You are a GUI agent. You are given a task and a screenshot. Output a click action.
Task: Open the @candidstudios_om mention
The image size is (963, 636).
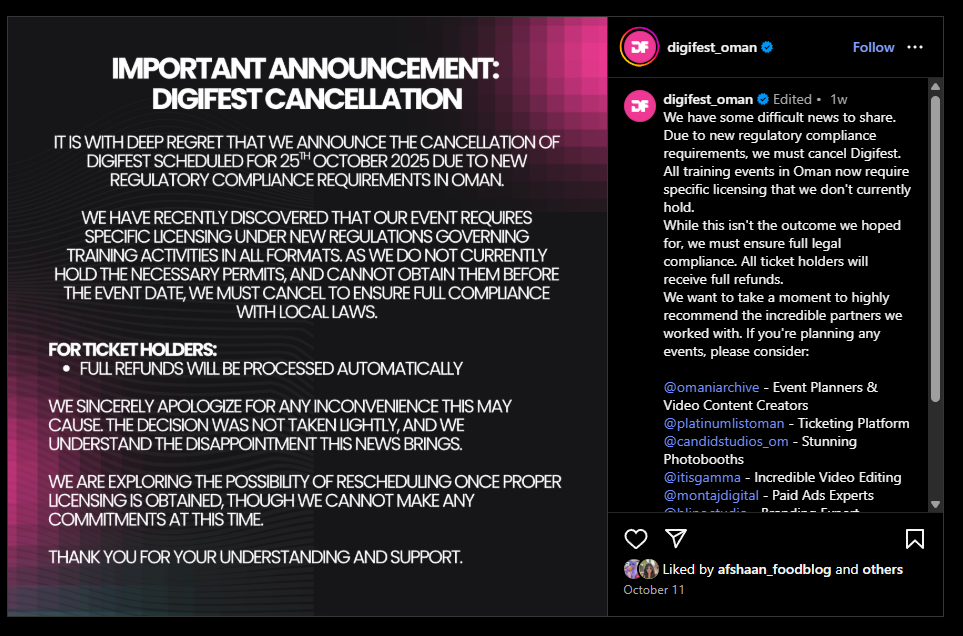pyautogui.click(x=725, y=441)
